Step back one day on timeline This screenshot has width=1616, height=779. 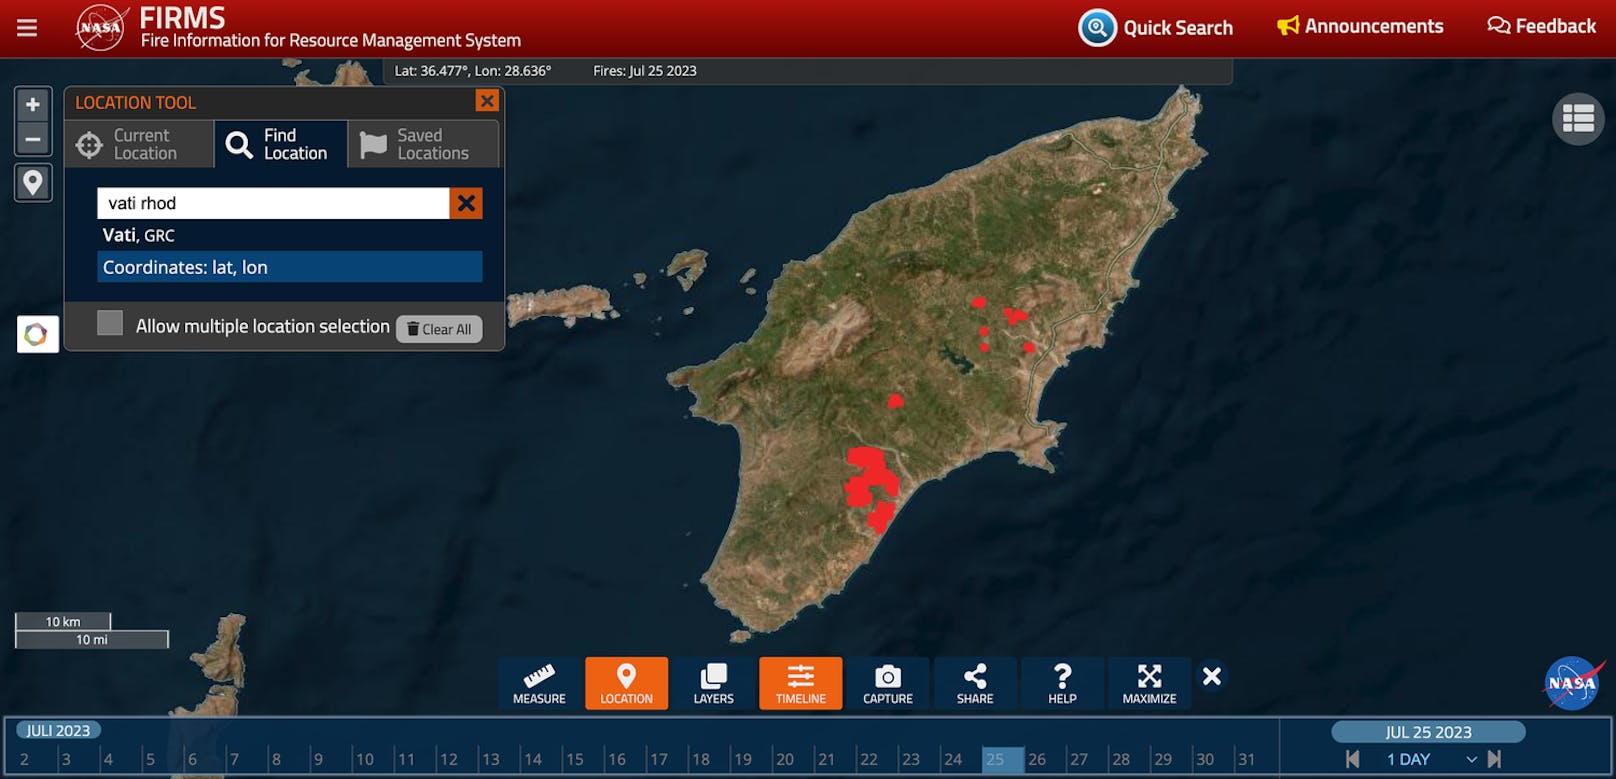point(1352,759)
